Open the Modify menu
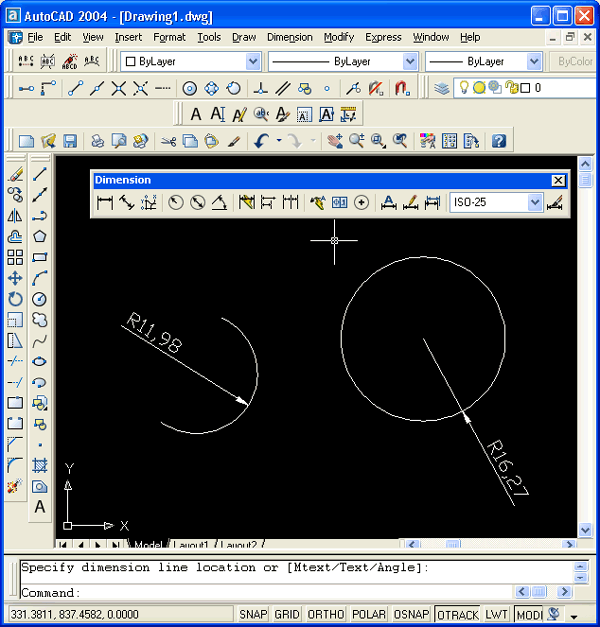The height and width of the screenshot is (627, 600). 339,37
